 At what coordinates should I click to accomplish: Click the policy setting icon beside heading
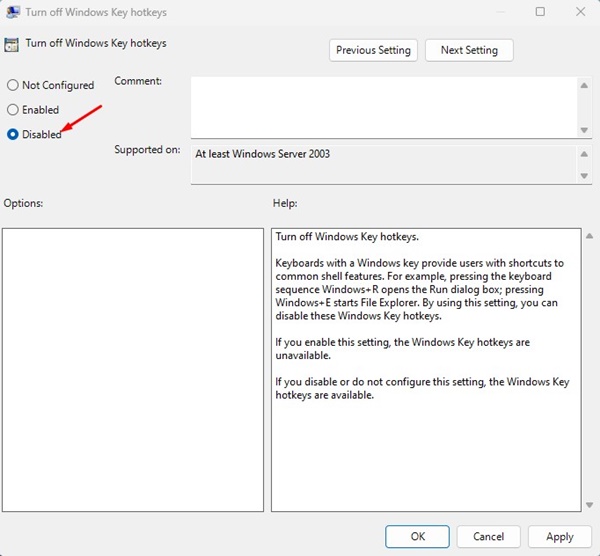point(11,45)
